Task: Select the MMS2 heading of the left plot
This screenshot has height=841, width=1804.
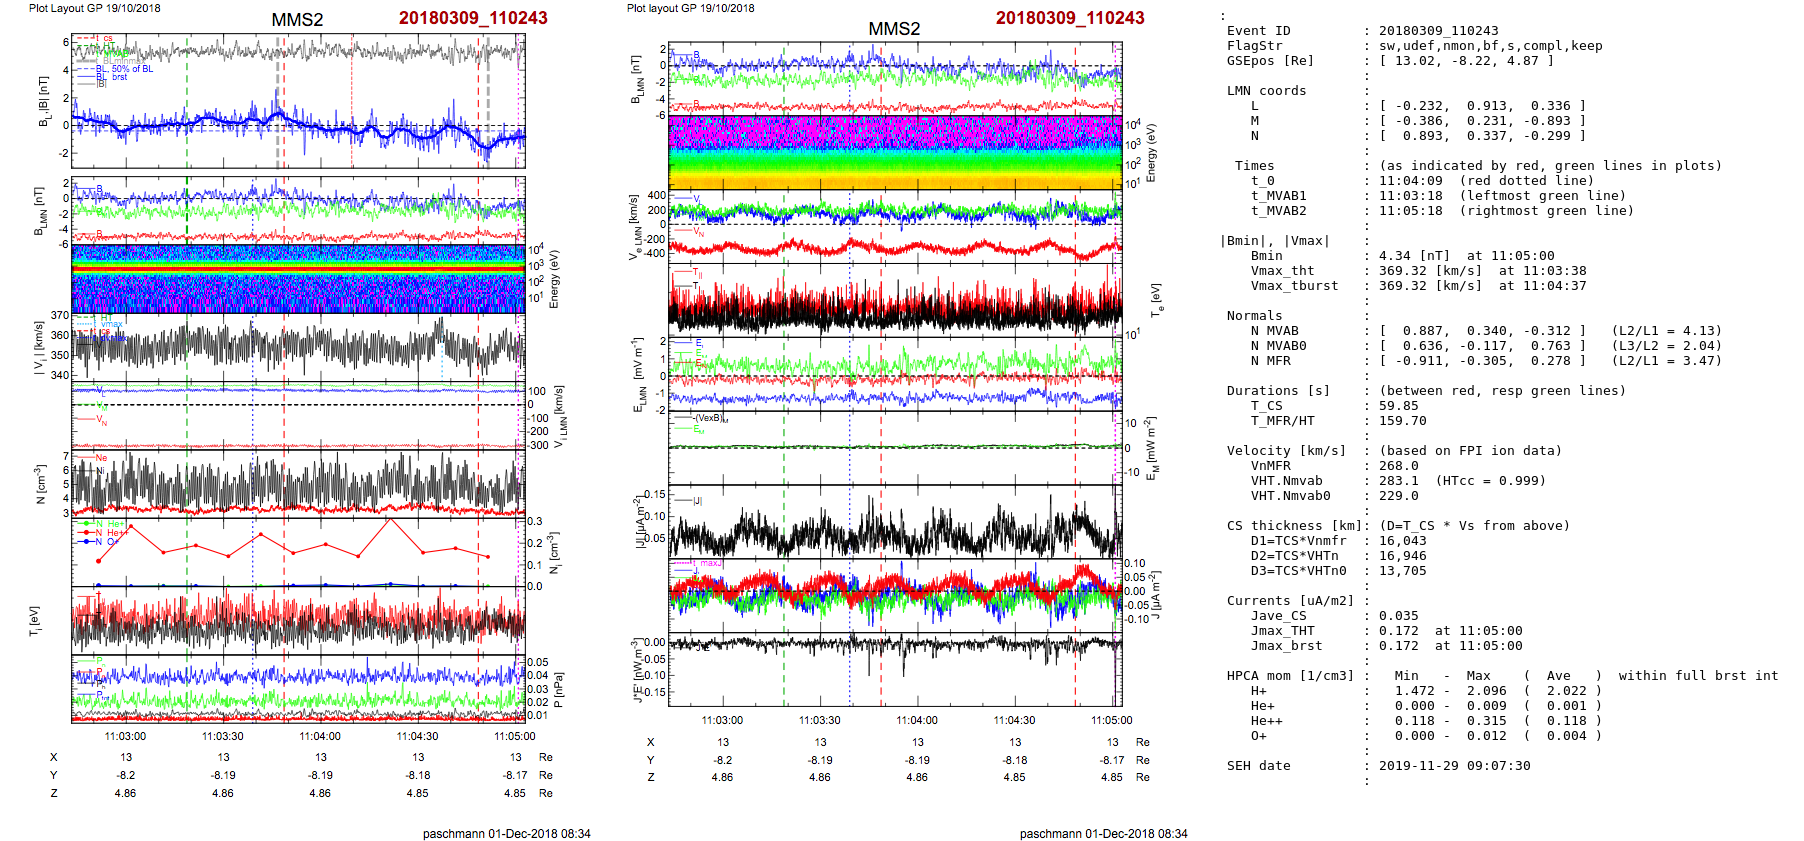Action: (297, 20)
